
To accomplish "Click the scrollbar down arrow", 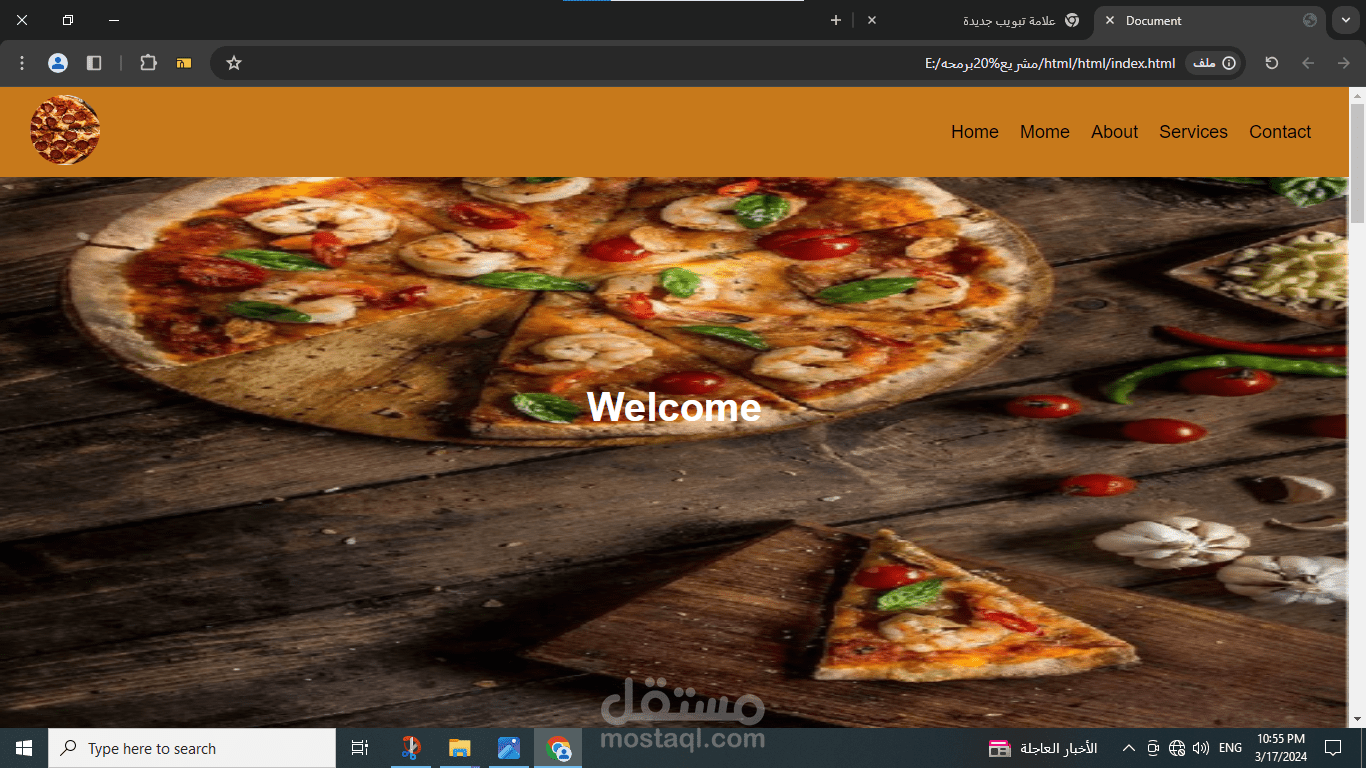I will [1357, 719].
